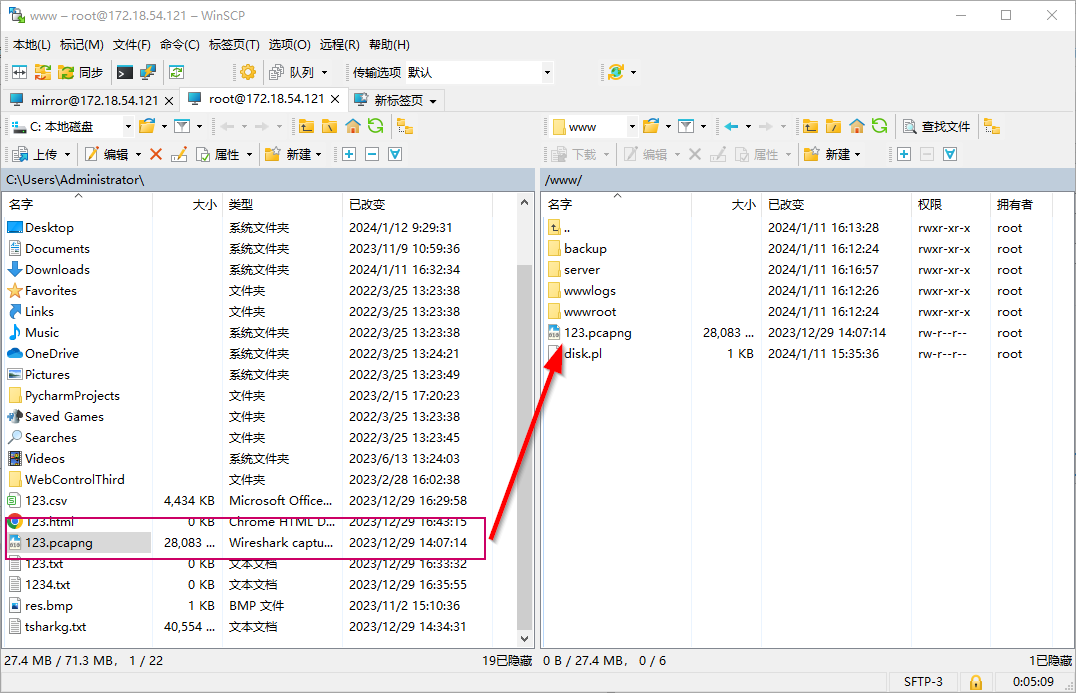Go to home directory in remote panel
The image size is (1076, 693).
point(855,126)
